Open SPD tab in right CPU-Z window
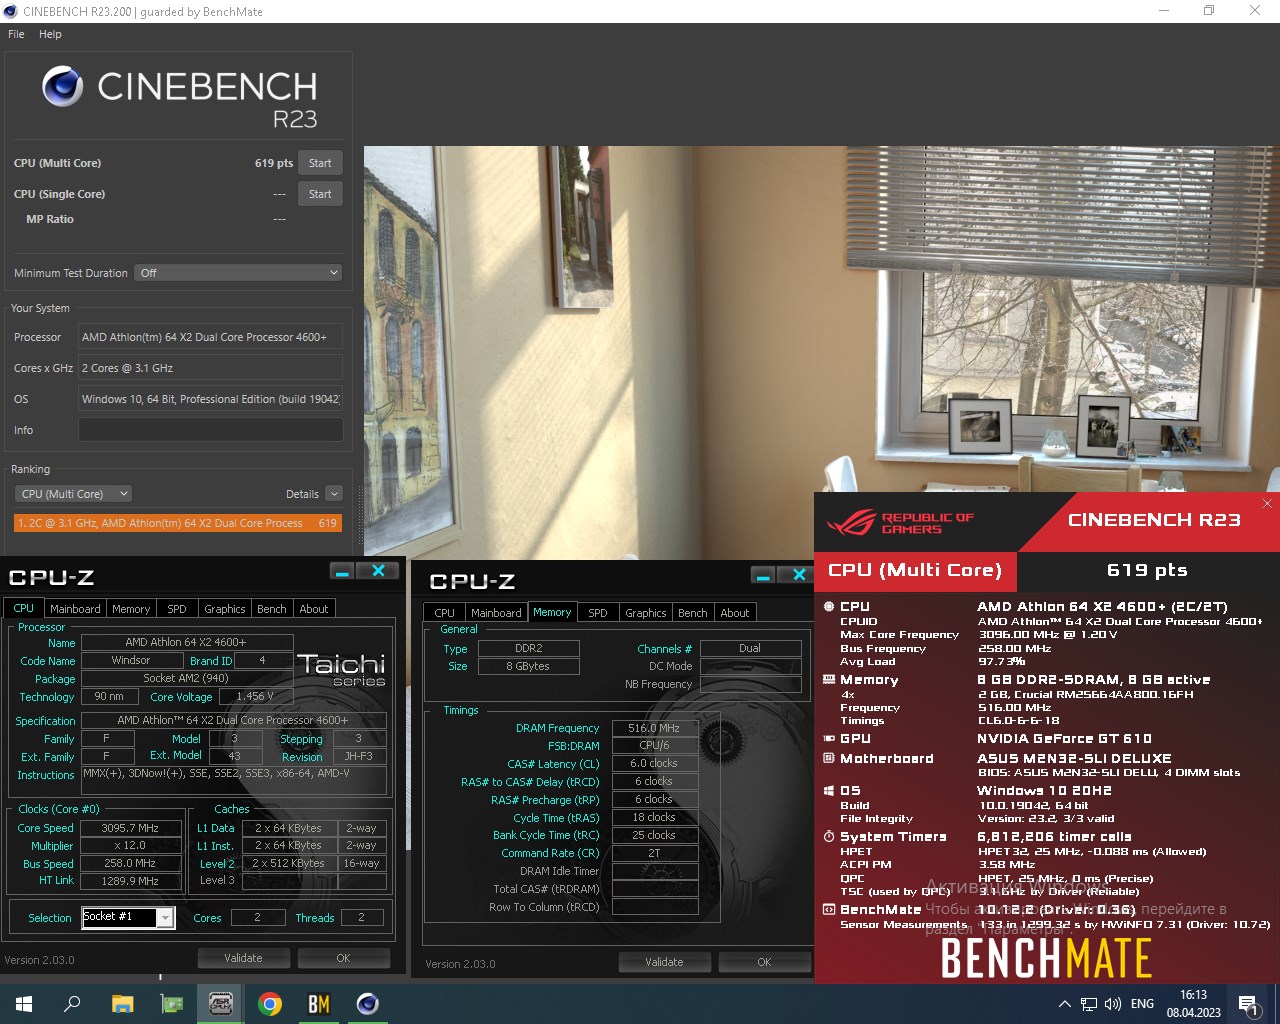This screenshot has width=1280, height=1024. click(x=598, y=613)
